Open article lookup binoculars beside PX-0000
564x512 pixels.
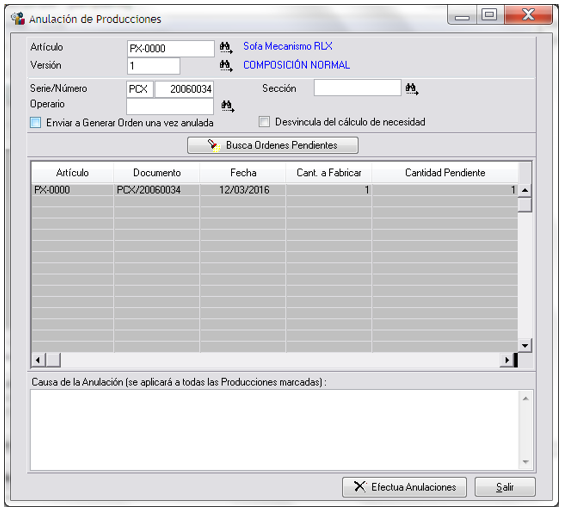226,47
